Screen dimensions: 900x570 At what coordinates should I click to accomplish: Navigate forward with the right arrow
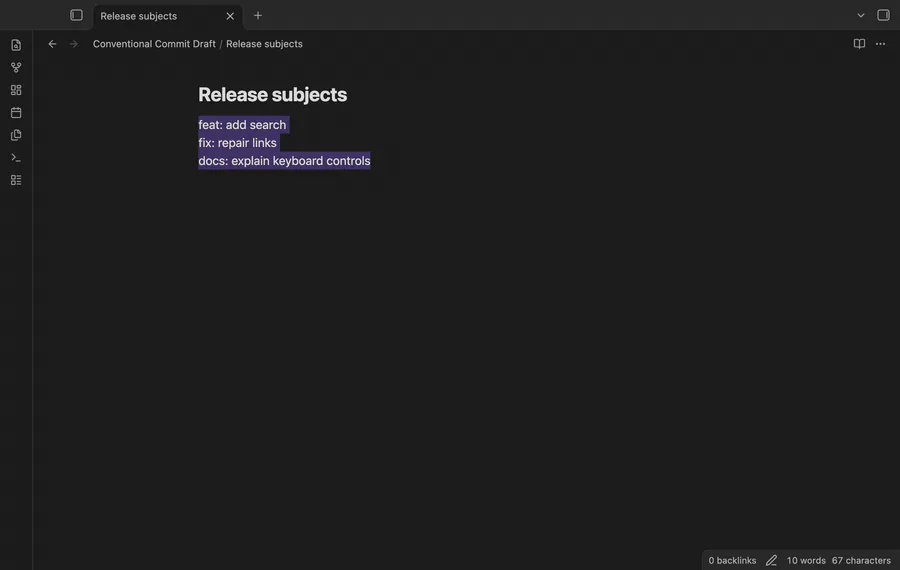73,44
